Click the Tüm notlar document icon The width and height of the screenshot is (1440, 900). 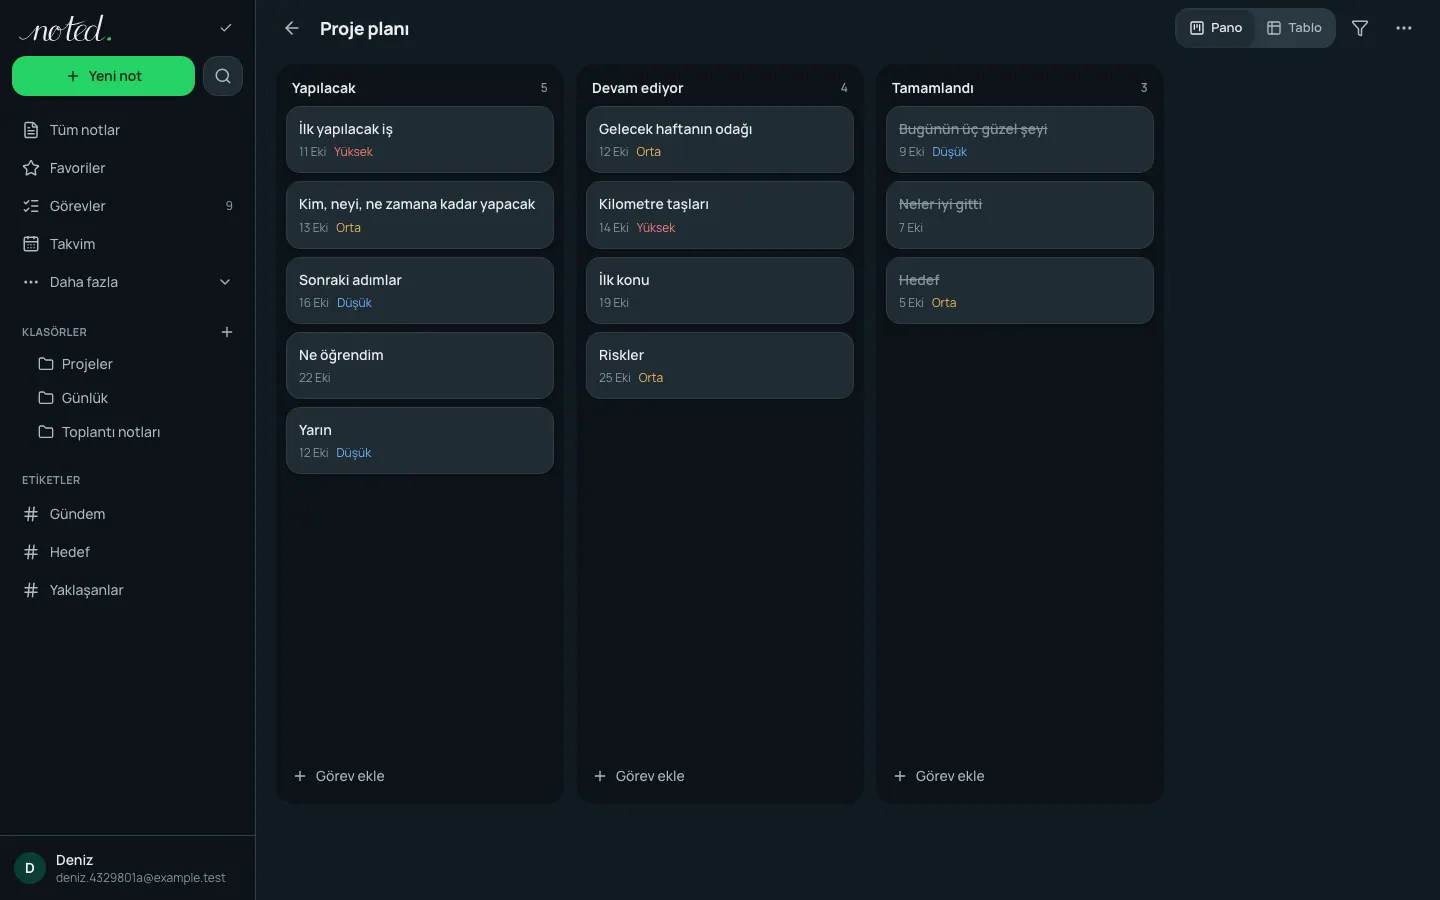[31, 130]
